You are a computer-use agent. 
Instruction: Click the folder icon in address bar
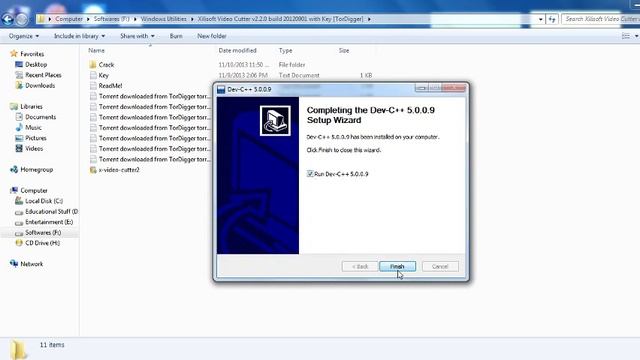(41, 19)
